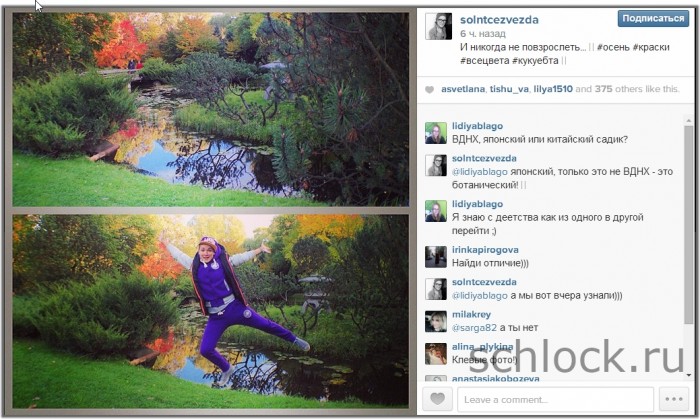The height and width of the screenshot is (419, 700).
Task: Click the top autumn garden photo
Action: pyautogui.click(x=210, y=109)
